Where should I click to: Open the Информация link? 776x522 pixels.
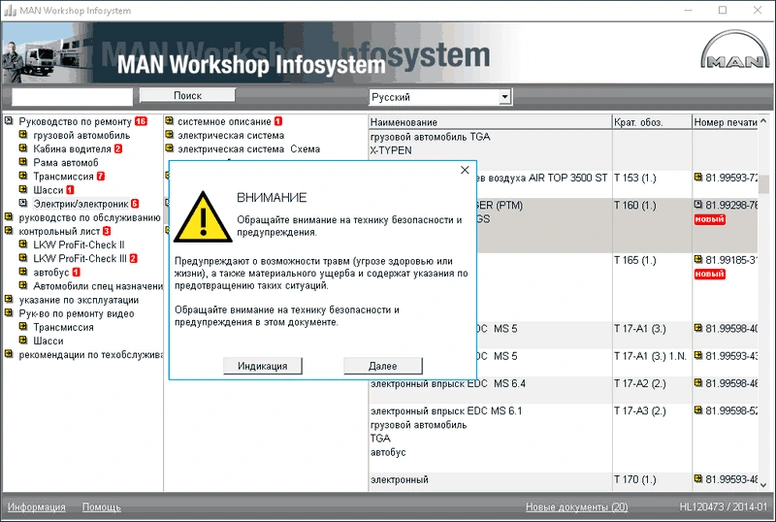[x=36, y=507]
